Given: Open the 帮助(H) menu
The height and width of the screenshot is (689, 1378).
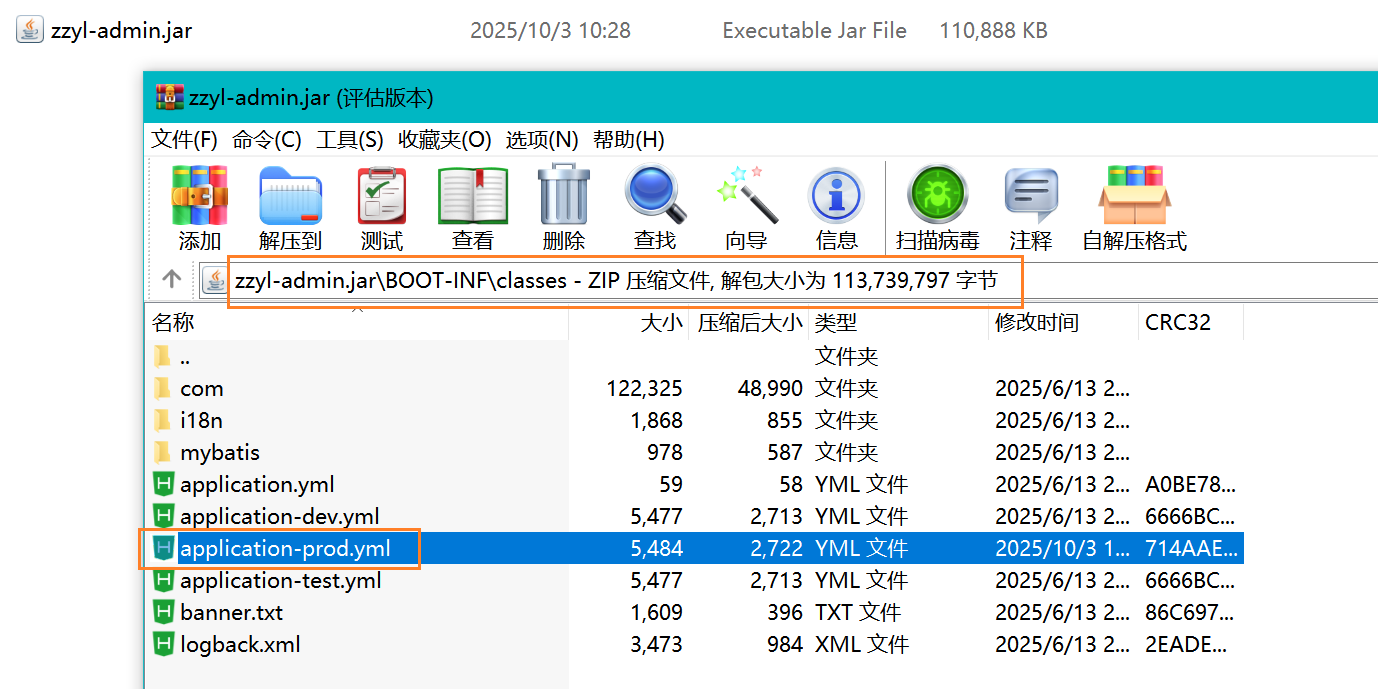Looking at the screenshot, I should tap(629, 139).
